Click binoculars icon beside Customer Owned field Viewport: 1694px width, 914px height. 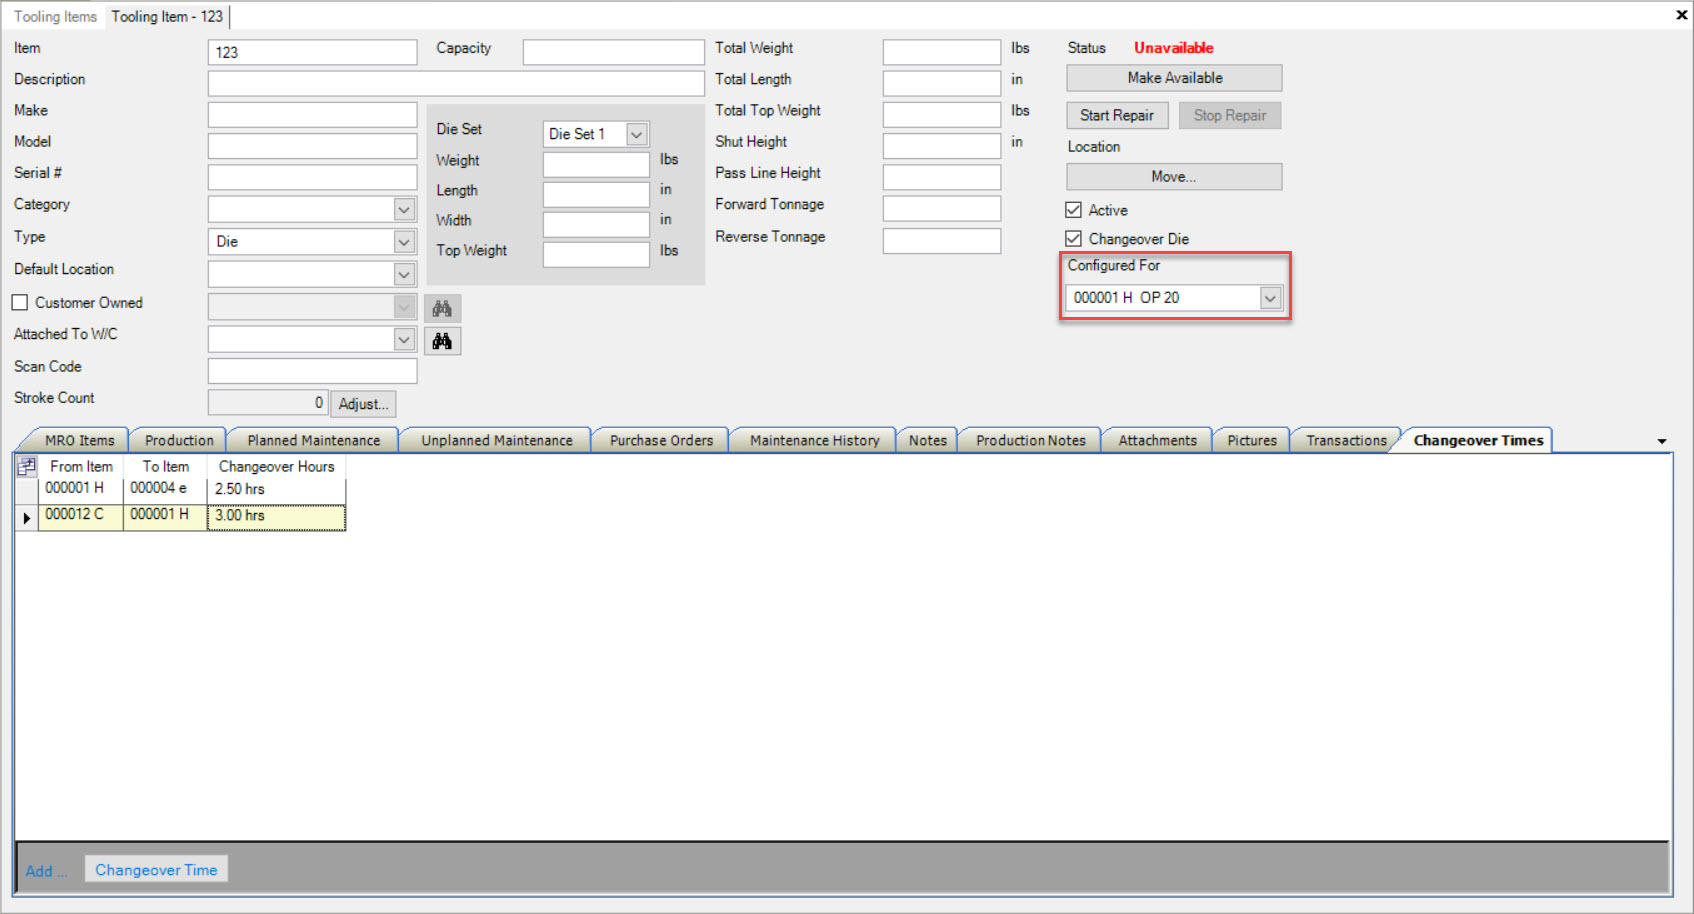pyautogui.click(x=442, y=308)
